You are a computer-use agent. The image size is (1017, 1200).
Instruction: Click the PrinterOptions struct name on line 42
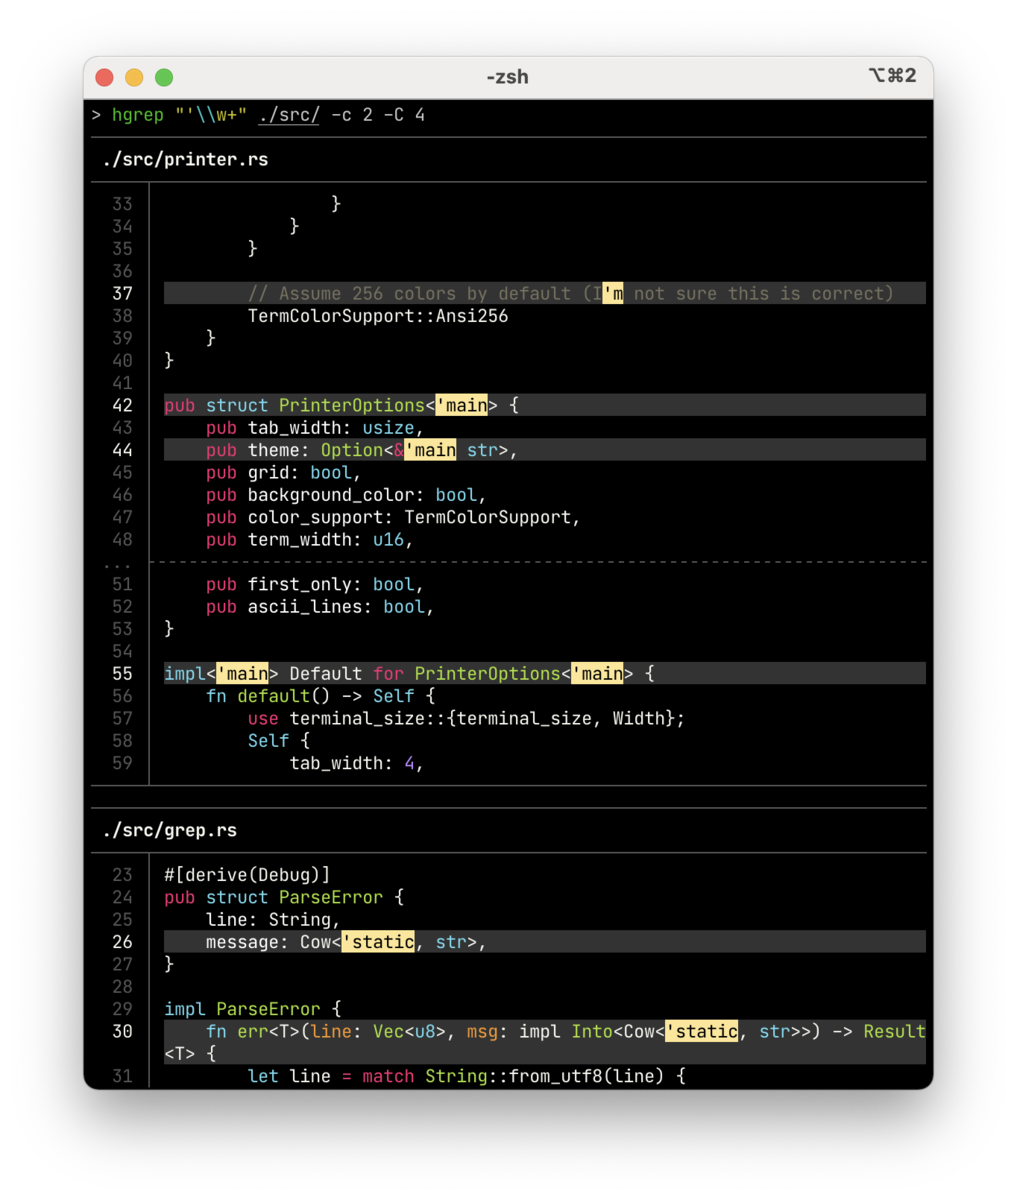(x=351, y=405)
